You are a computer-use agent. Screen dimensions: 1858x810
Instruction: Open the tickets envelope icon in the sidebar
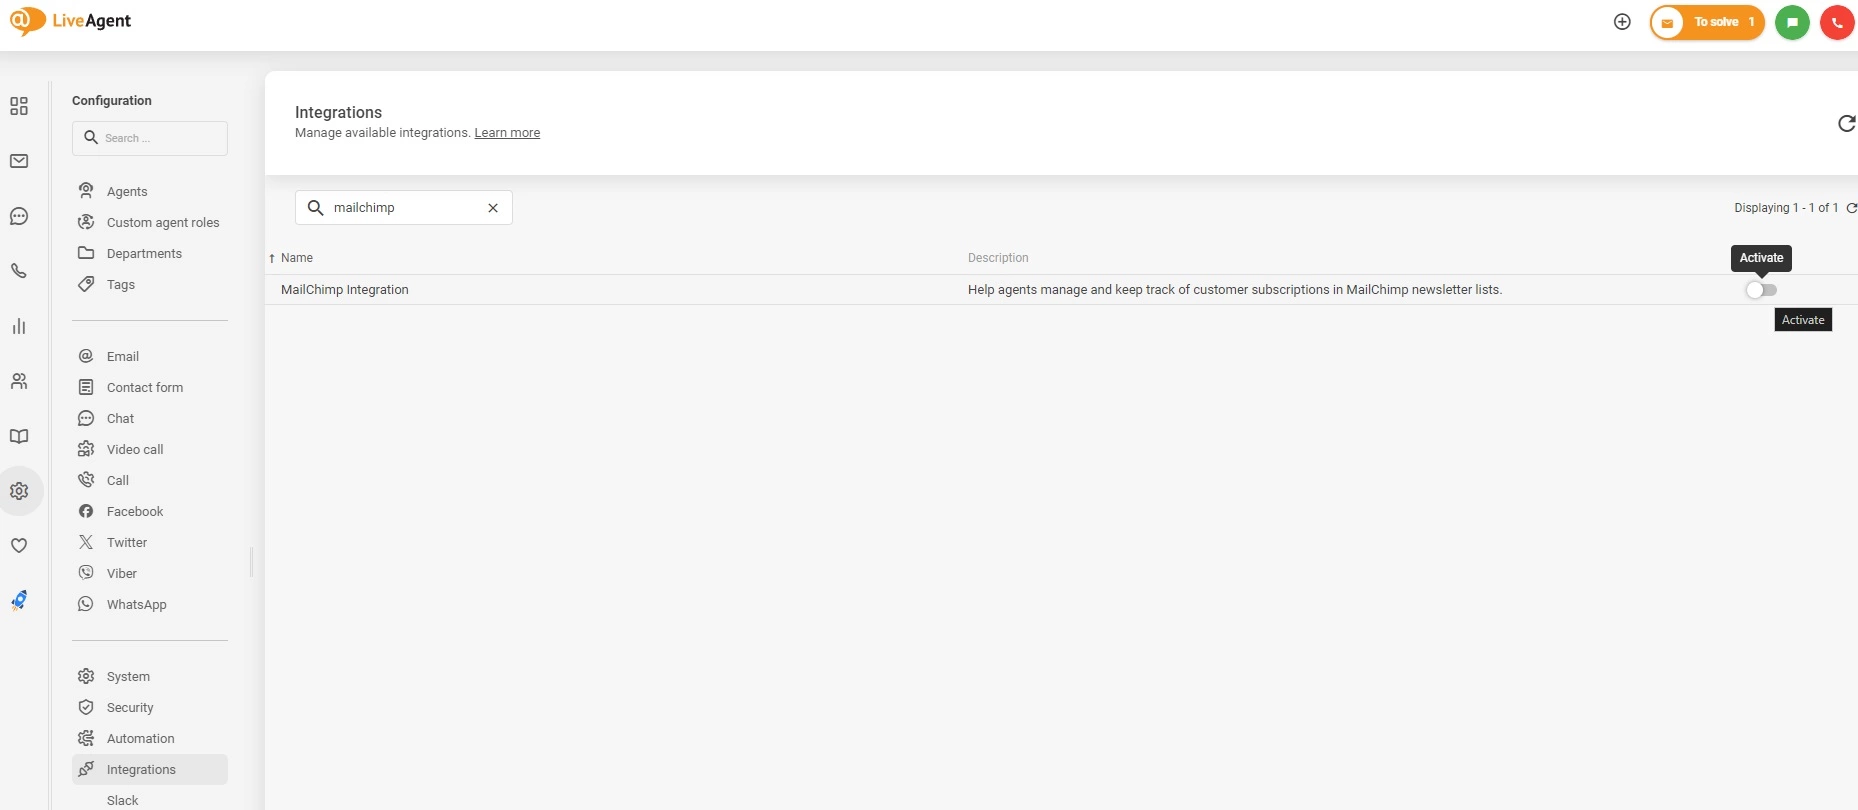tap(19, 161)
